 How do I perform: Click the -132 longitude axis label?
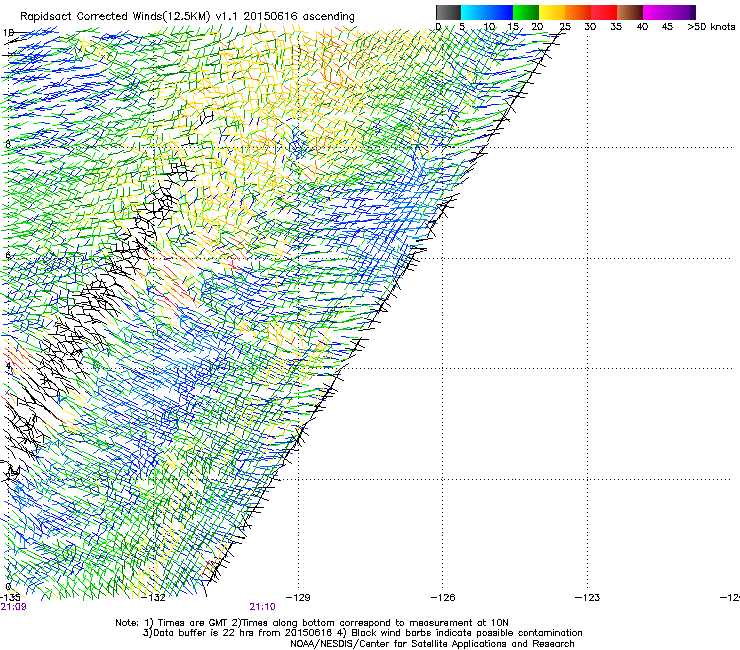click(x=154, y=598)
